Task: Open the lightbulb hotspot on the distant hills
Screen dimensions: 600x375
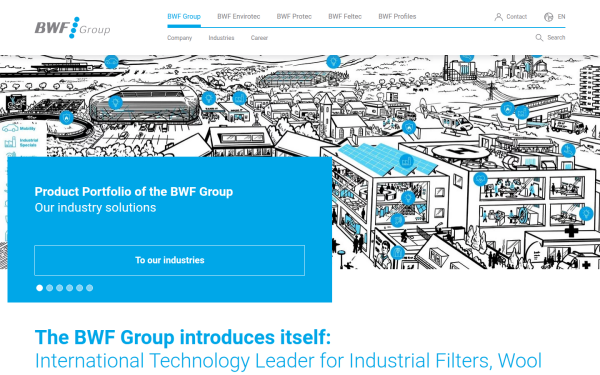Action: click(333, 61)
